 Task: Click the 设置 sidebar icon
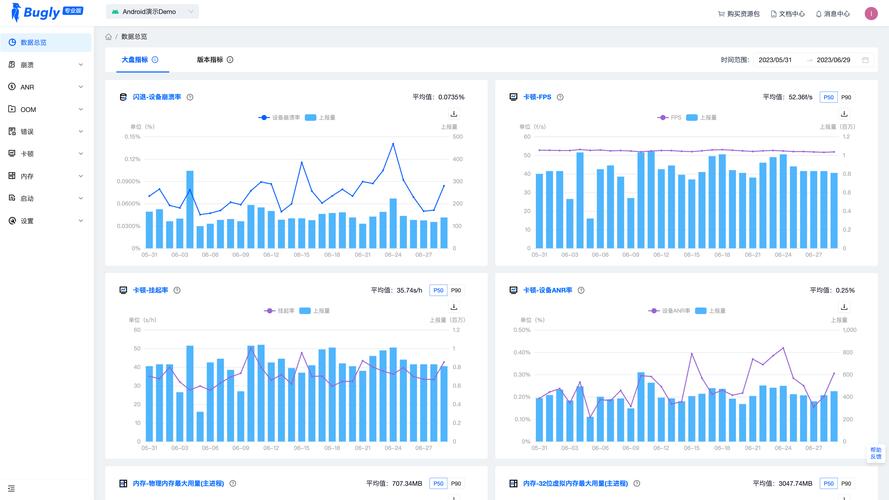[x=12, y=221]
